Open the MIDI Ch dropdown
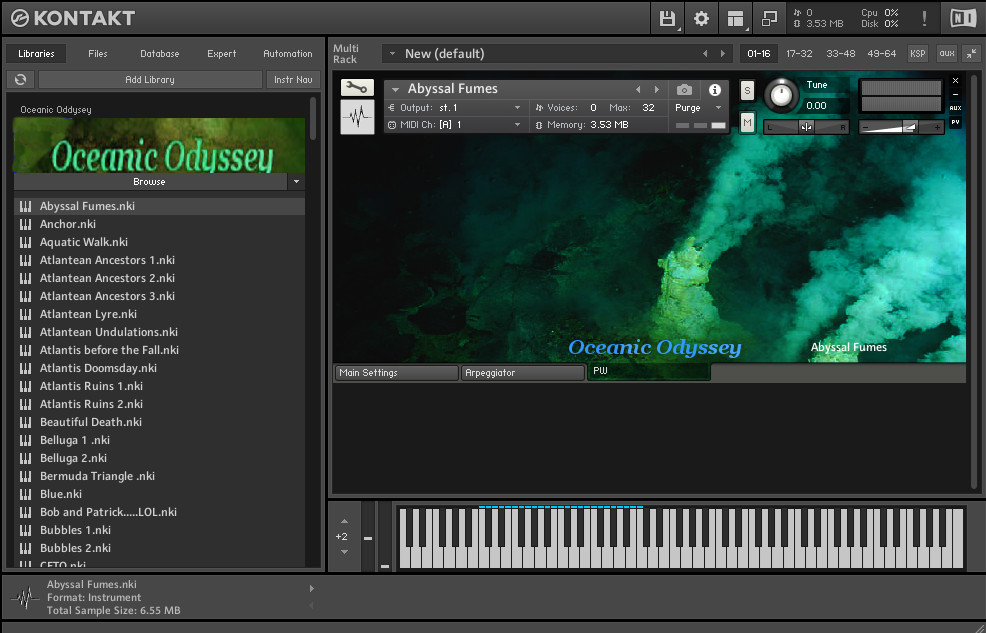This screenshot has height=633, width=986. coord(518,124)
